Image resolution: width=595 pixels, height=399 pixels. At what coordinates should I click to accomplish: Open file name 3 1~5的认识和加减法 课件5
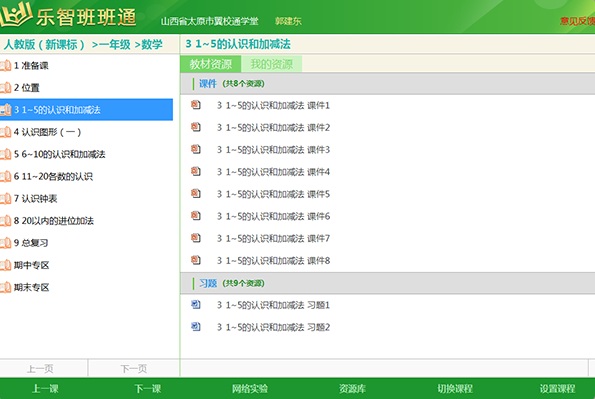[273, 194]
